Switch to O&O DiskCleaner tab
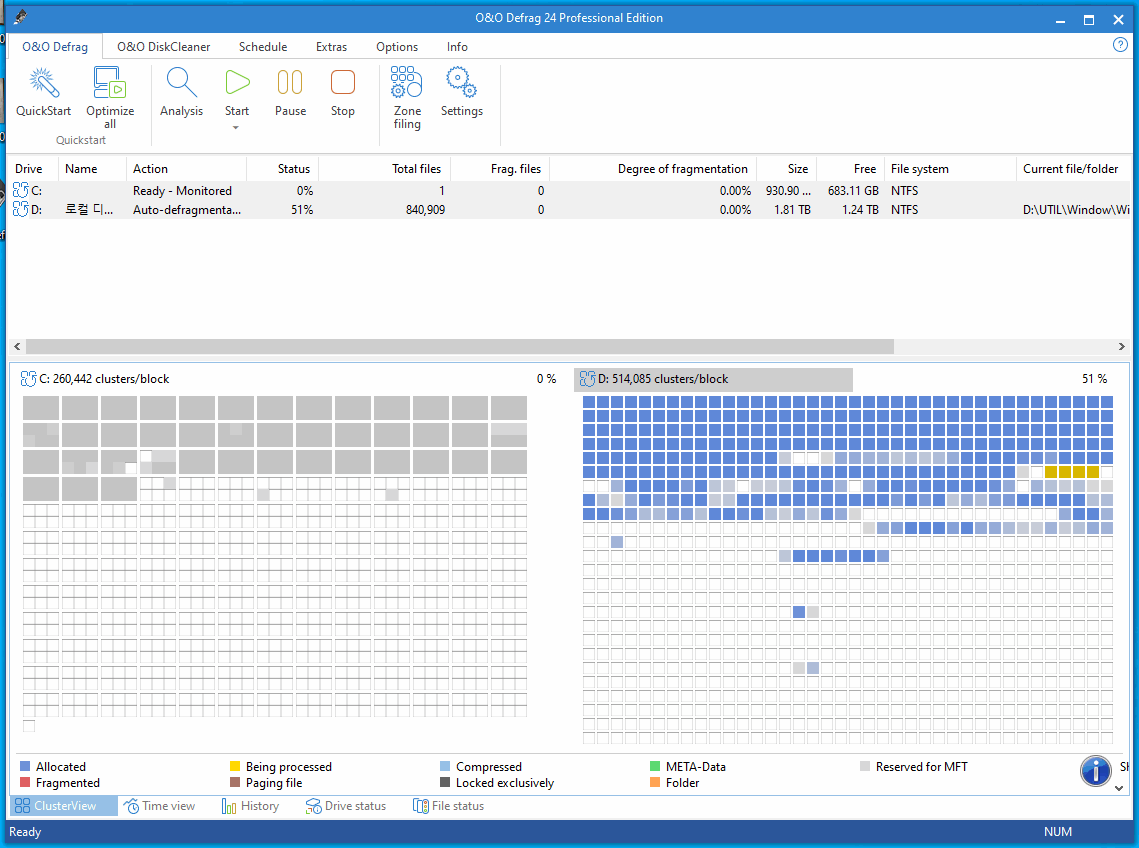 point(163,47)
